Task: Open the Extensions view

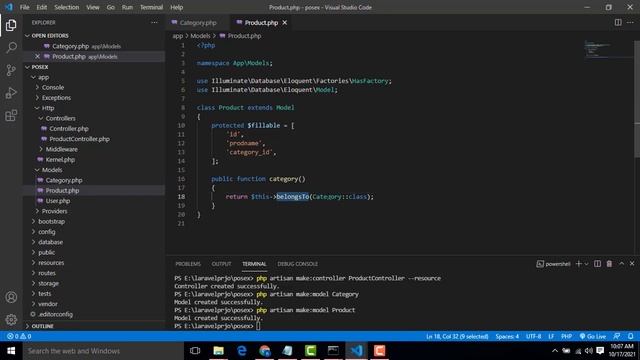Action: click(11, 116)
